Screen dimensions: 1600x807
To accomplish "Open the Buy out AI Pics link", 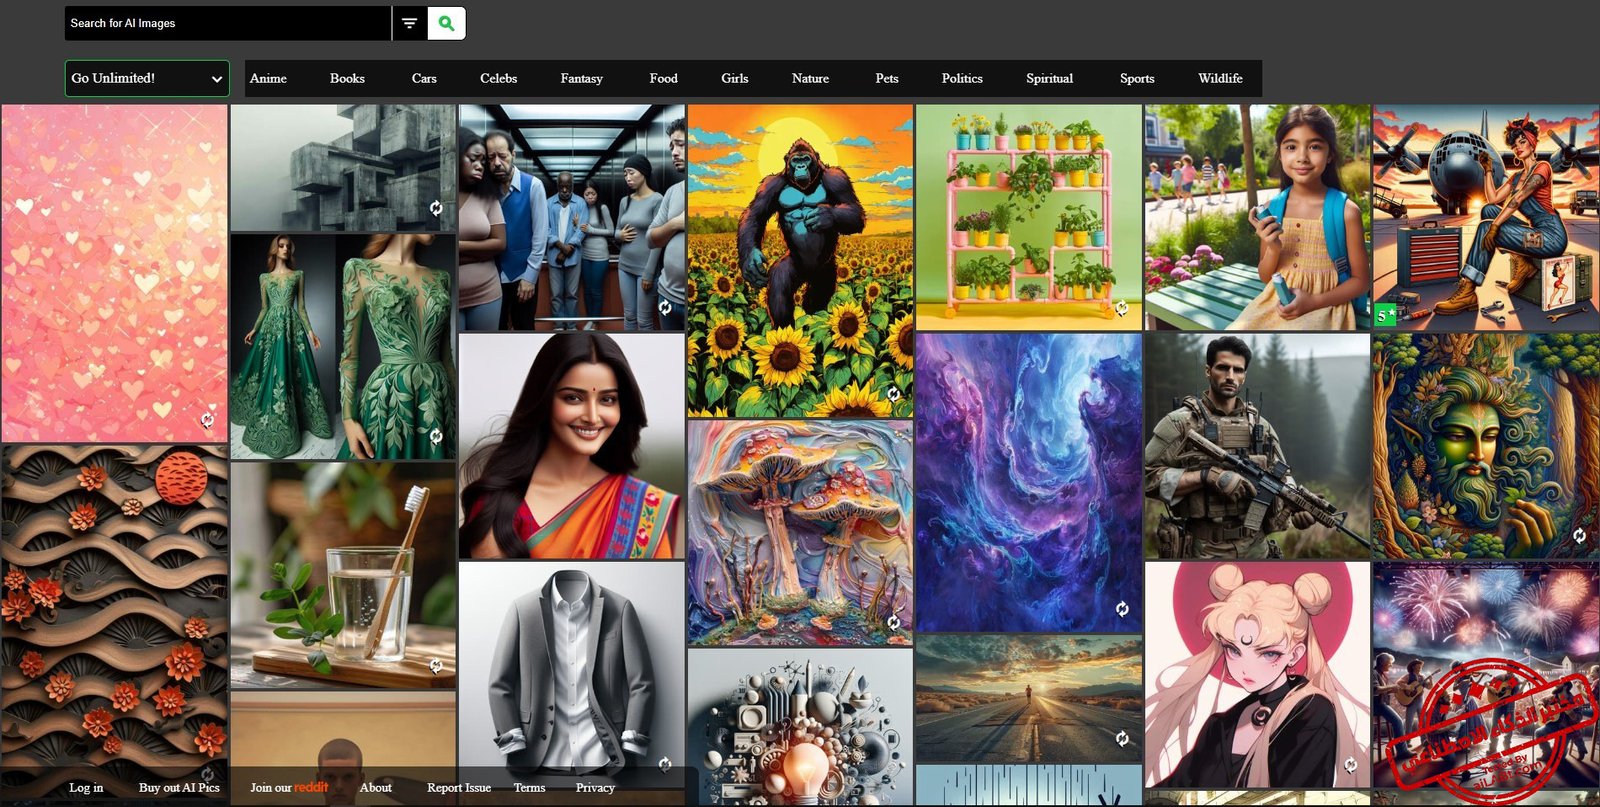I will pos(179,787).
